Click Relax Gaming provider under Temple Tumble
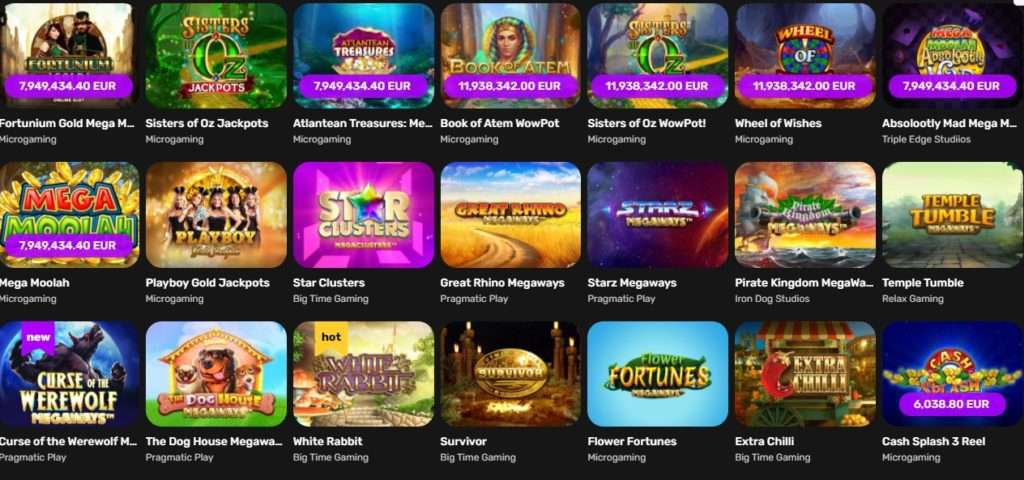This screenshot has height=480, width=1024. [913, 298]
